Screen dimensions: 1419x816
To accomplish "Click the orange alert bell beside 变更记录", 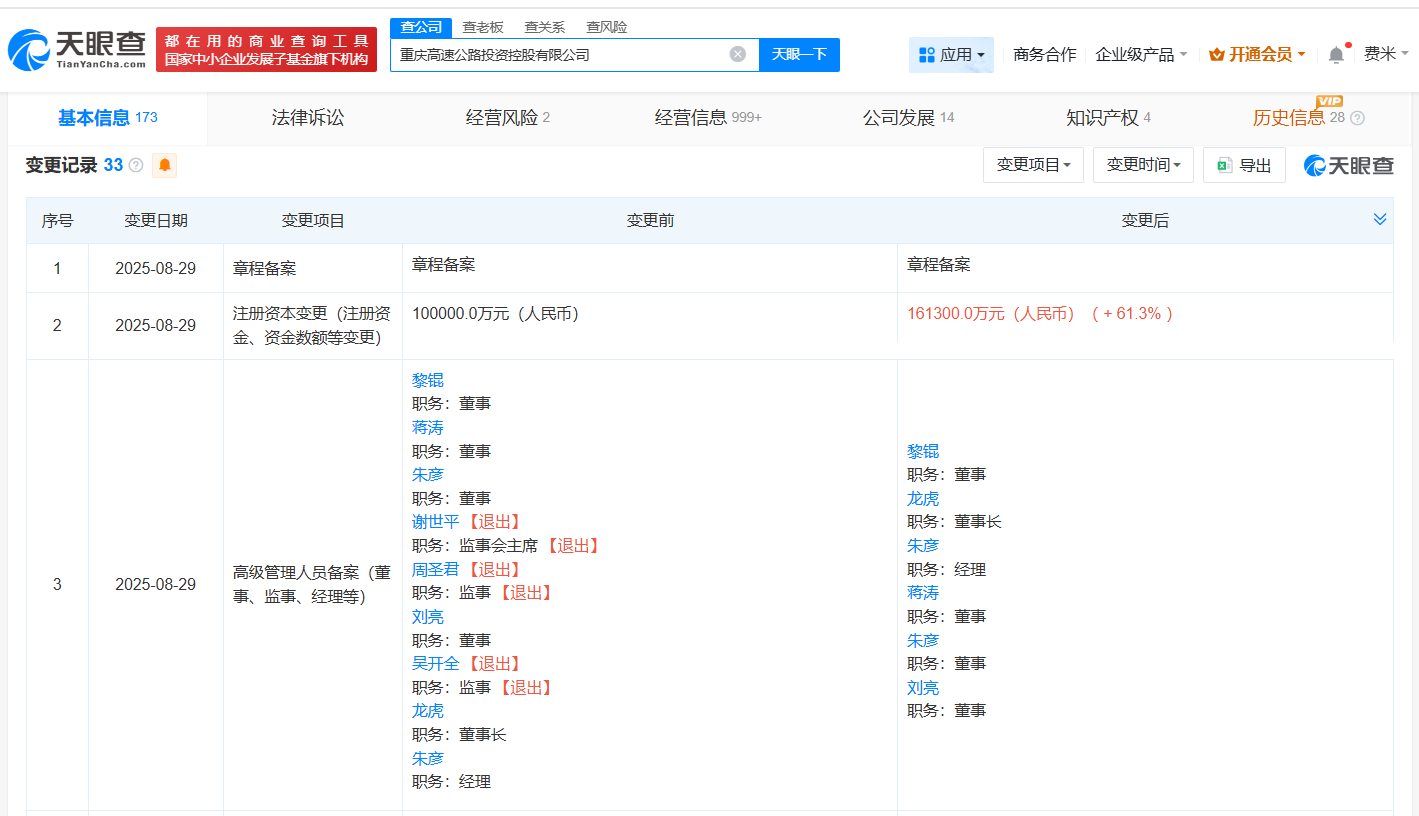I will point(164,165).
